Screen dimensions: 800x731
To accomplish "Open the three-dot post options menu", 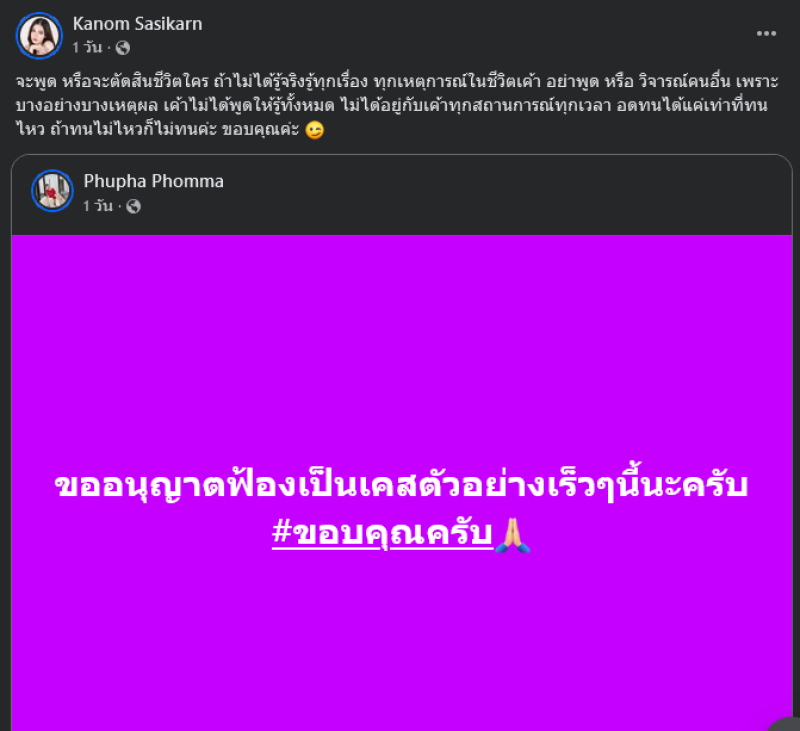I will (x=766, y=34).
